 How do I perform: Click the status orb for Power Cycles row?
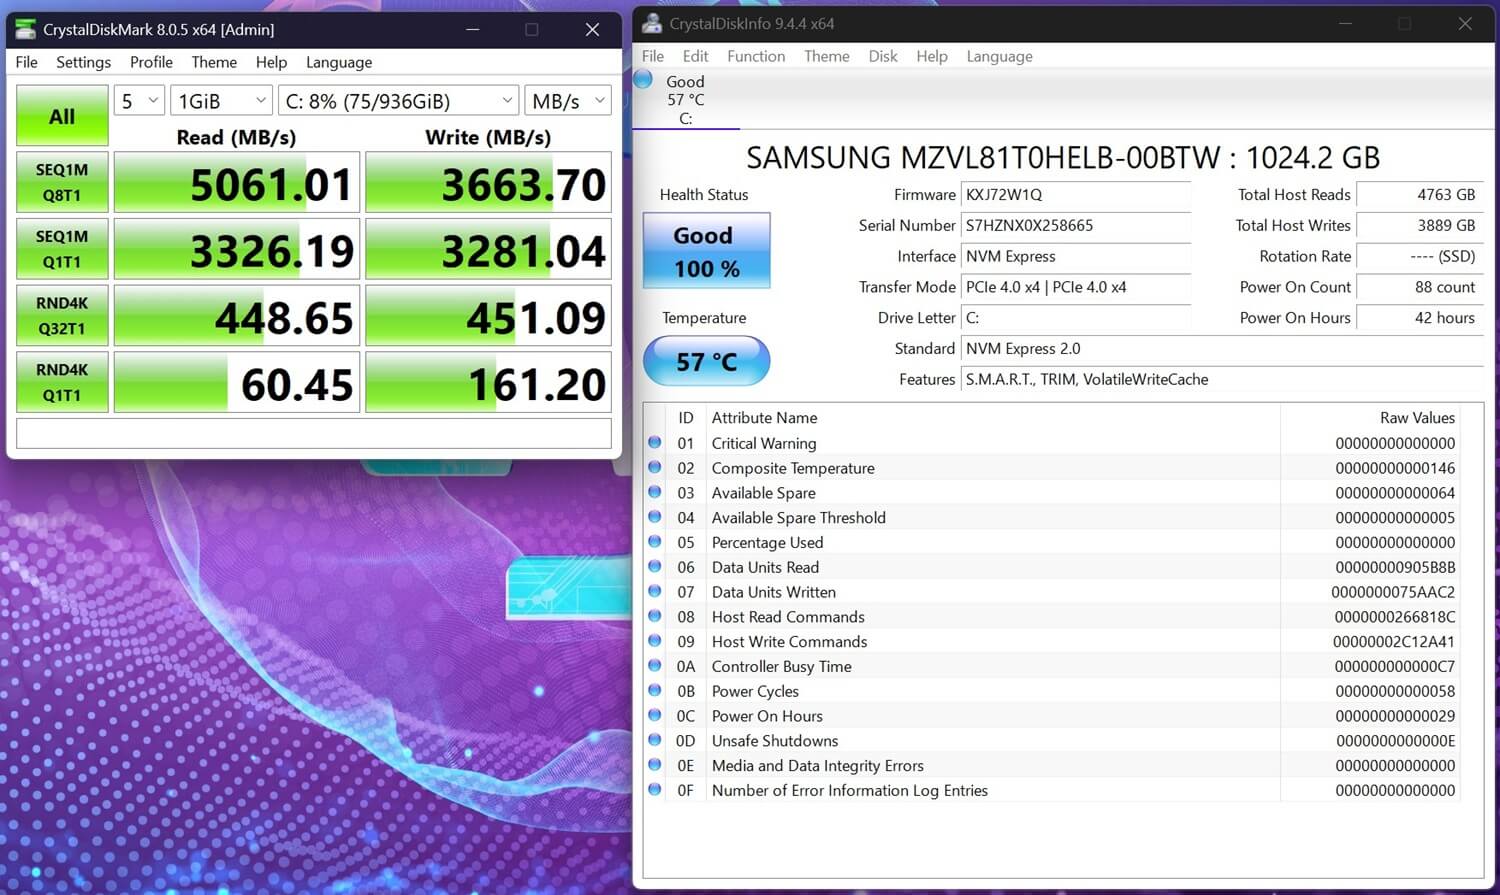click(655, 690)
